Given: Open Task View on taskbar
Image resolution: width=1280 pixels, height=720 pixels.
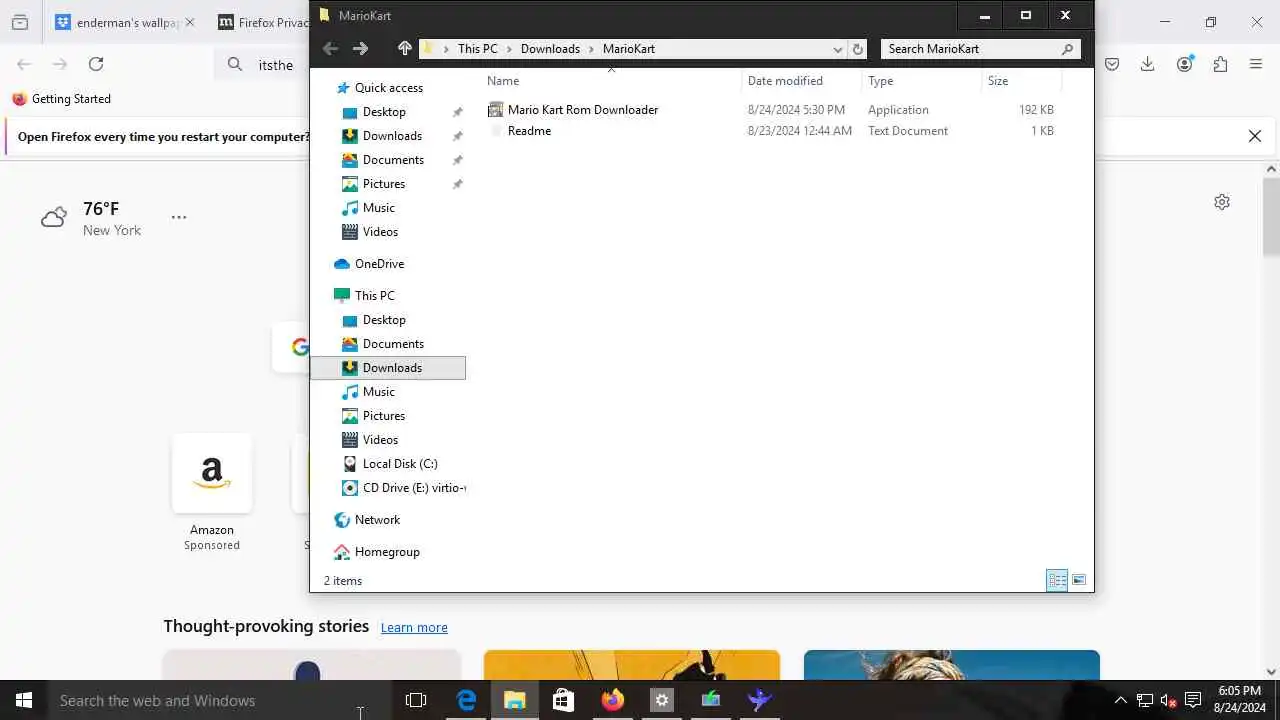Looking at the screenshot, I should pyautogui.click(x=416, y=700).
